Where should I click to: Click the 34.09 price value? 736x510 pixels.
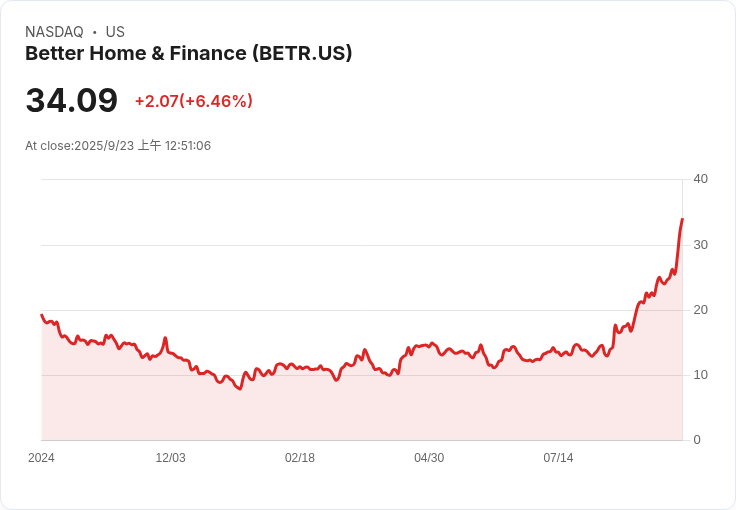point(71,101)
